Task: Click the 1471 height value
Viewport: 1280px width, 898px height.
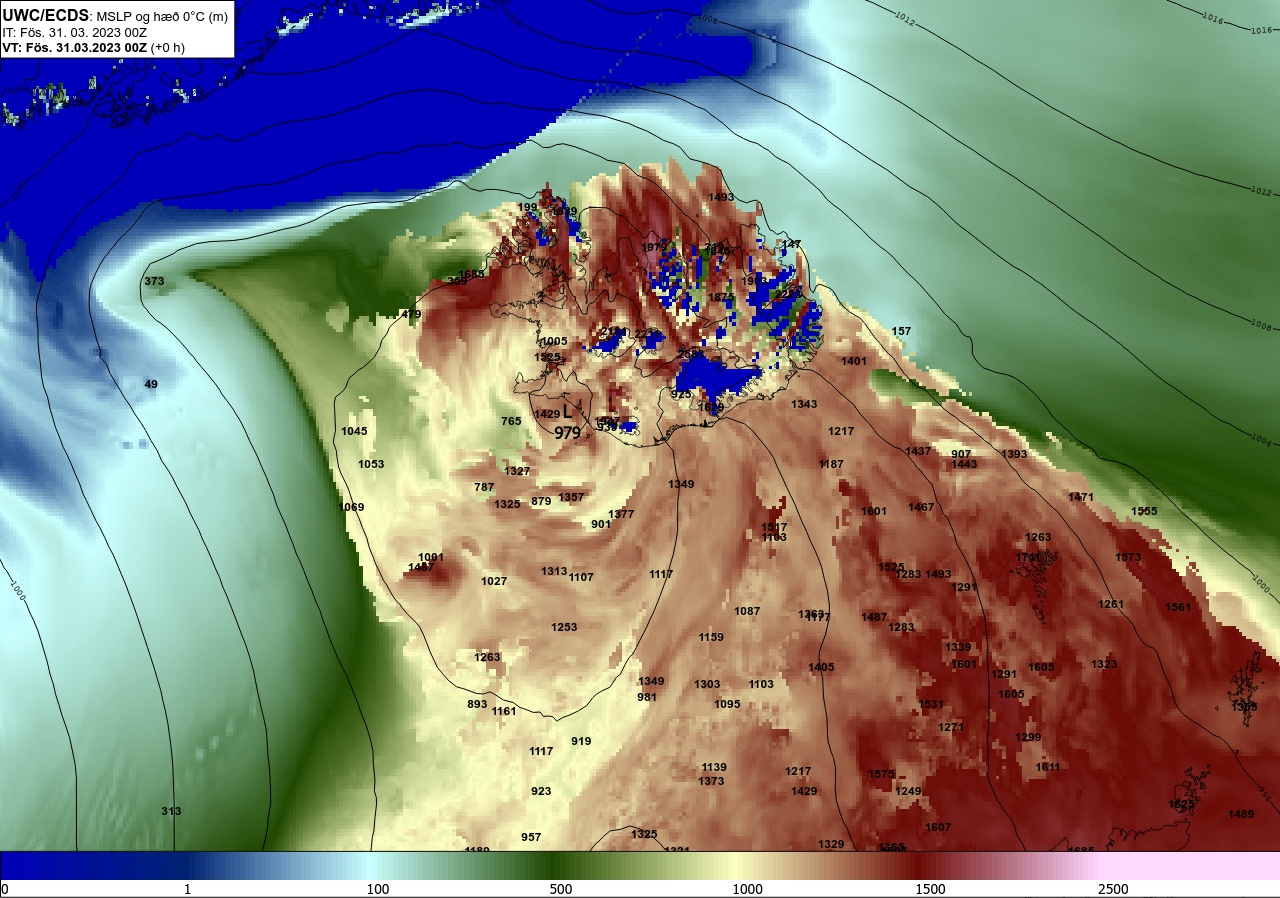Action: click(x=1081, y=497)
